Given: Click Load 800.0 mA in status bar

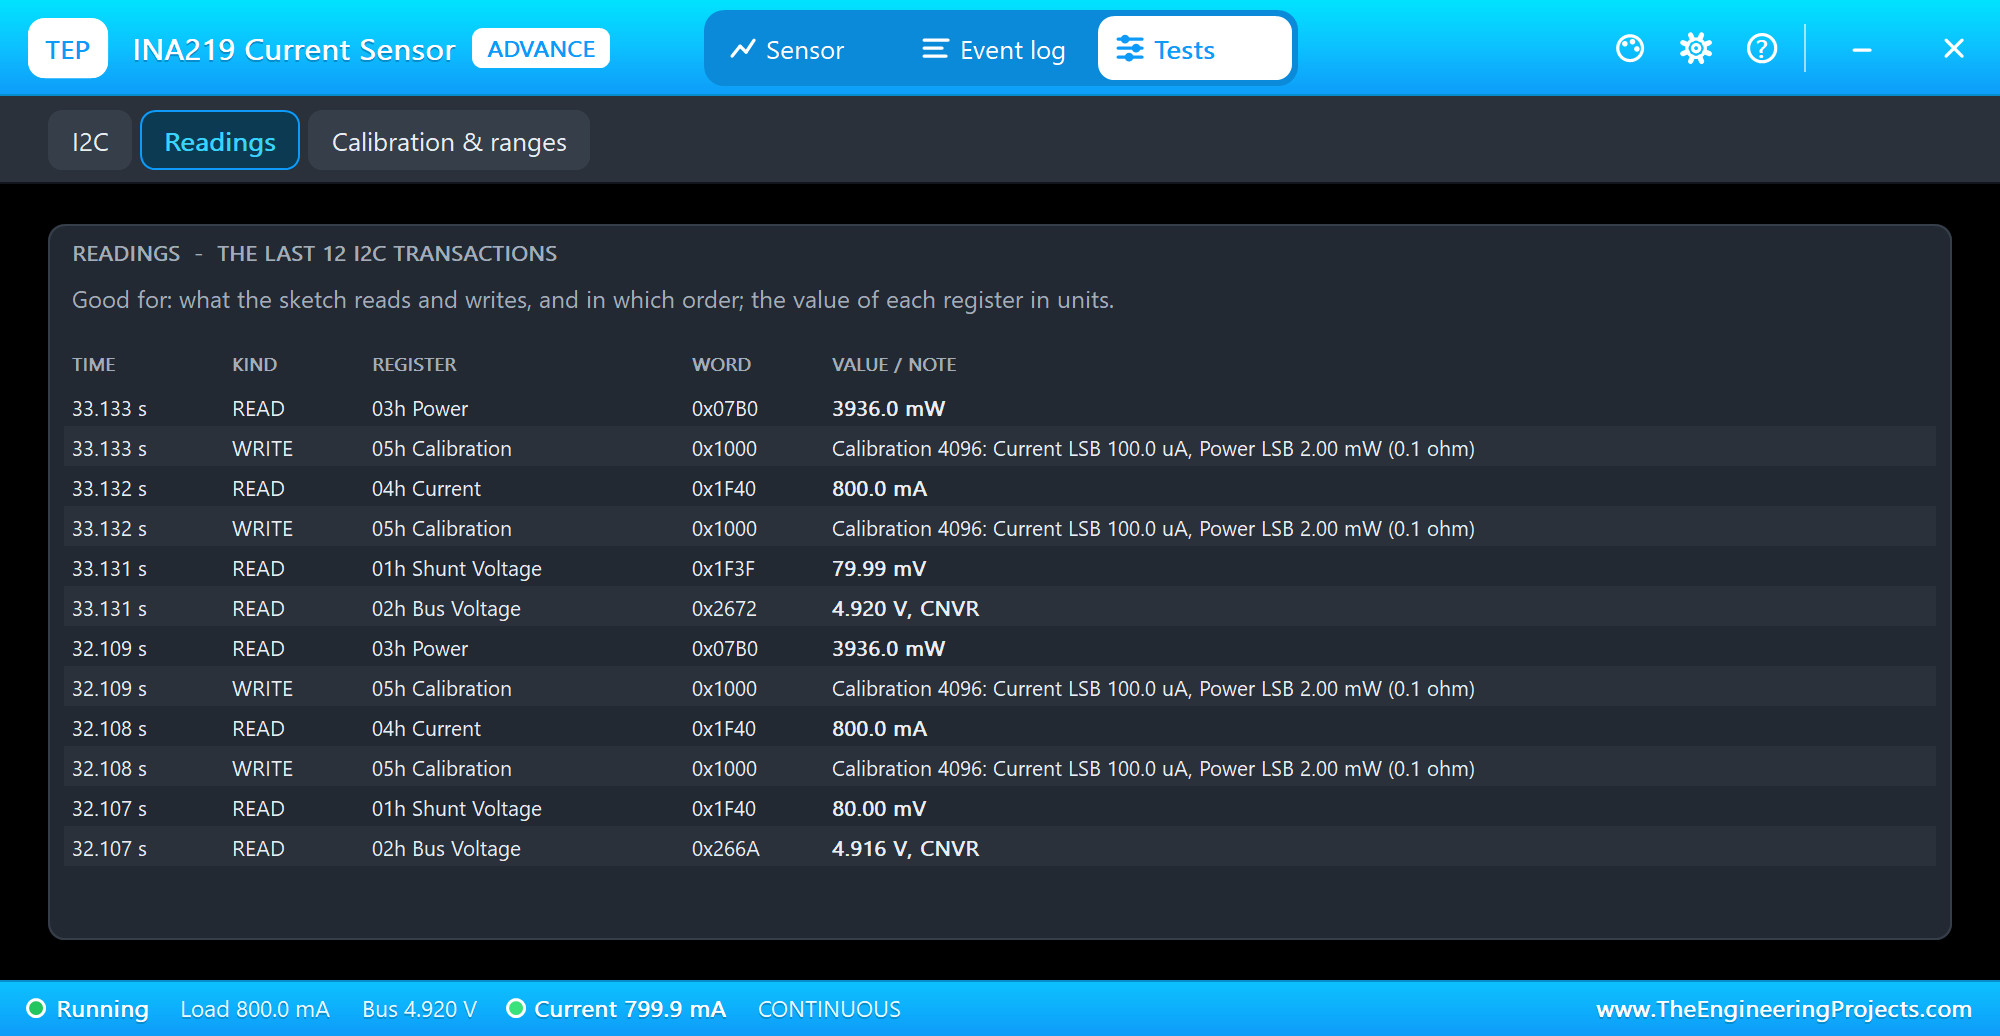Looking at the screenshot, I should (255, 1009).
